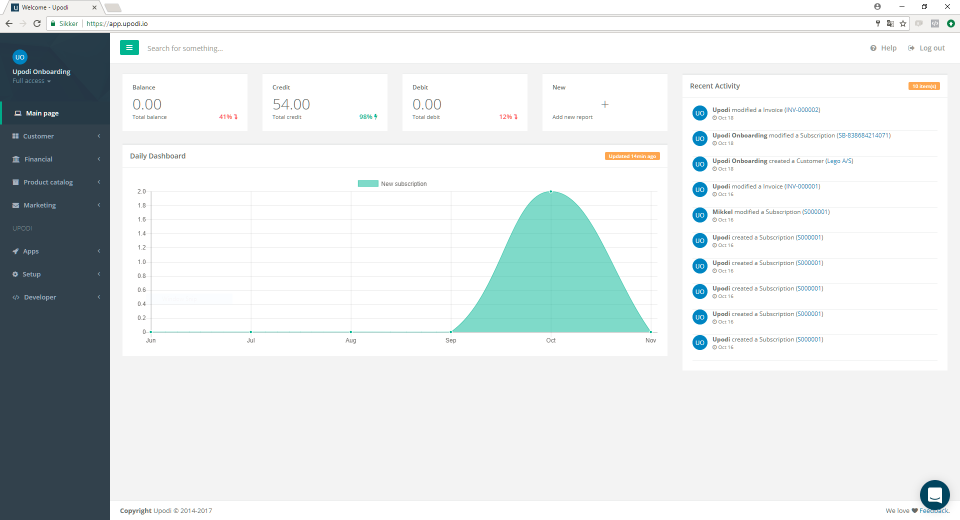Expand the Customer sidebar menu

coord(55,136)
